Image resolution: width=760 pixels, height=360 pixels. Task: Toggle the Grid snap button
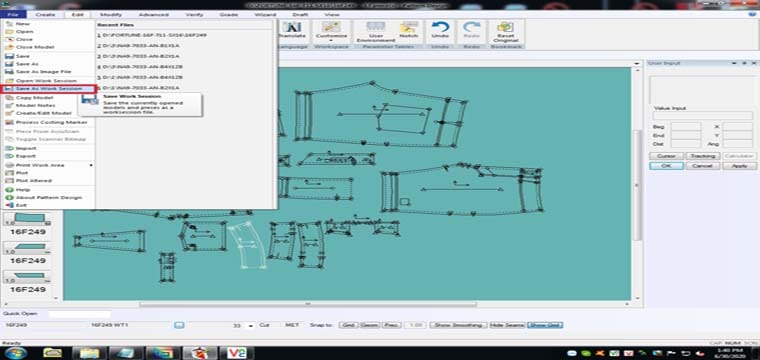pos(348,325)
